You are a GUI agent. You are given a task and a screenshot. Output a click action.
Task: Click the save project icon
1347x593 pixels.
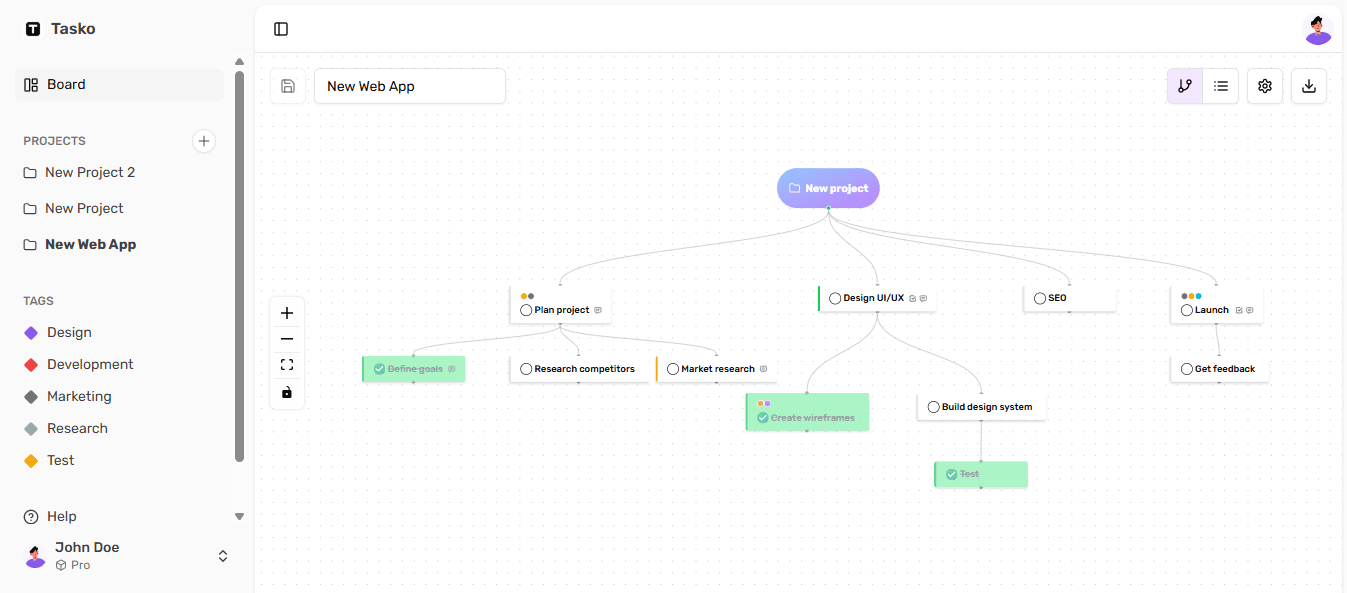288,86
